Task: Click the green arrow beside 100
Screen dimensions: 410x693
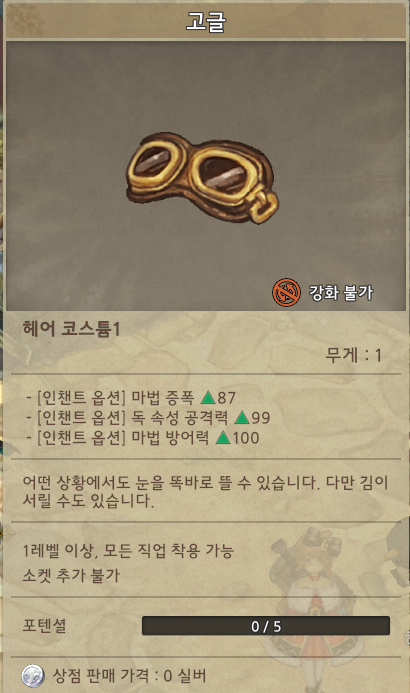Action: pyautogui.click(x=223, y=438)
